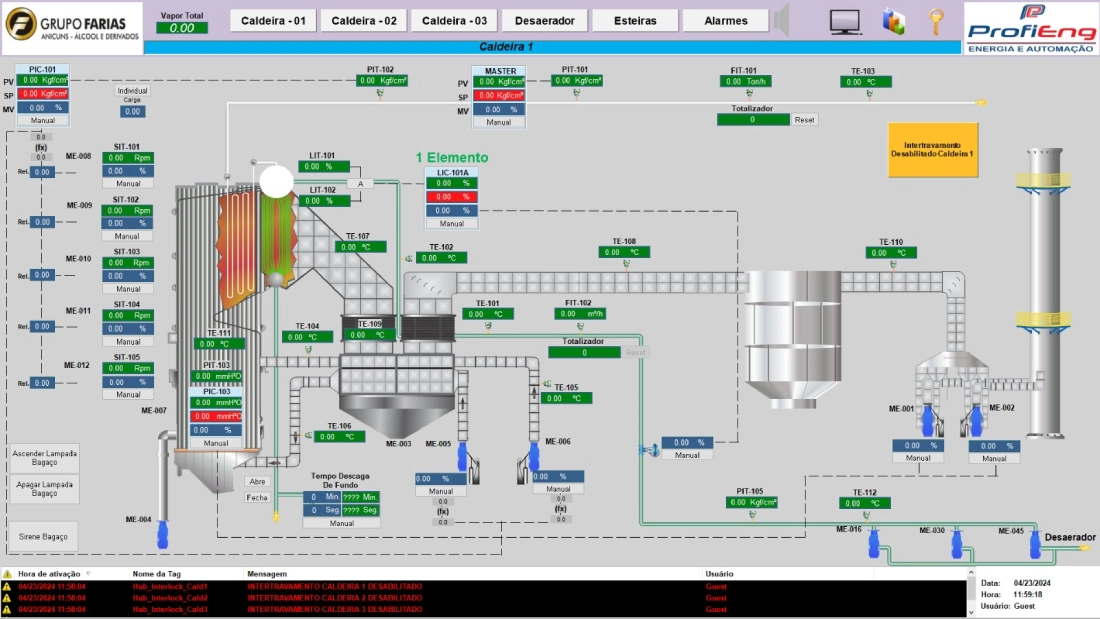Click the sensor icon below TE-108
The width and height of the screenshot is (1100, 619).
click(626, 264)
